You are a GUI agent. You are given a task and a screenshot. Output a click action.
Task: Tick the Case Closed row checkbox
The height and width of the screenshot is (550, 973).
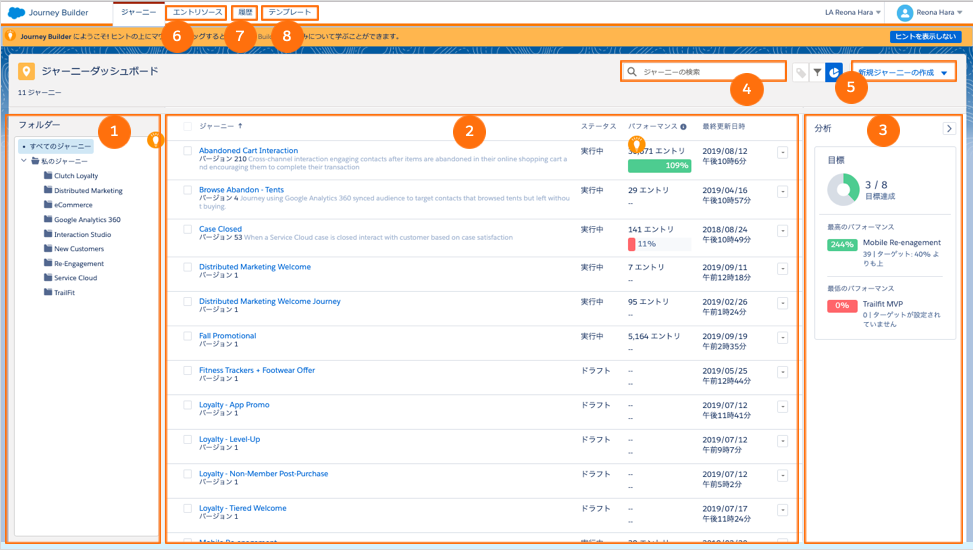tap(187, 229)
